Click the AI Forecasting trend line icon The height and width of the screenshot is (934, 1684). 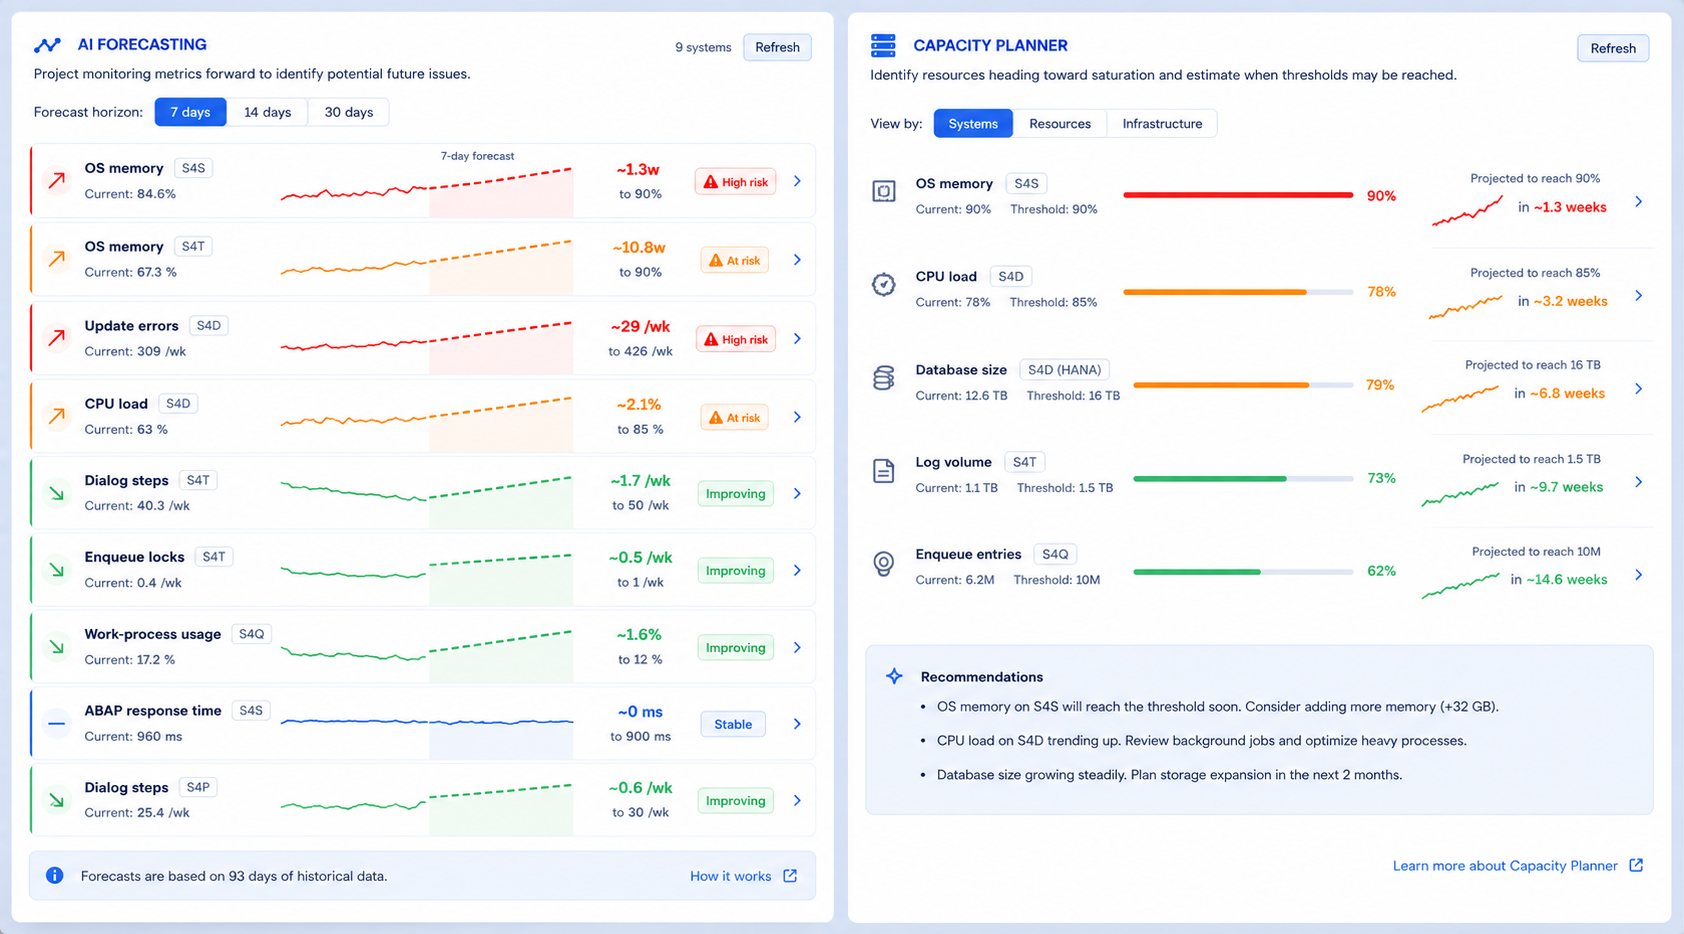[47, 45]
